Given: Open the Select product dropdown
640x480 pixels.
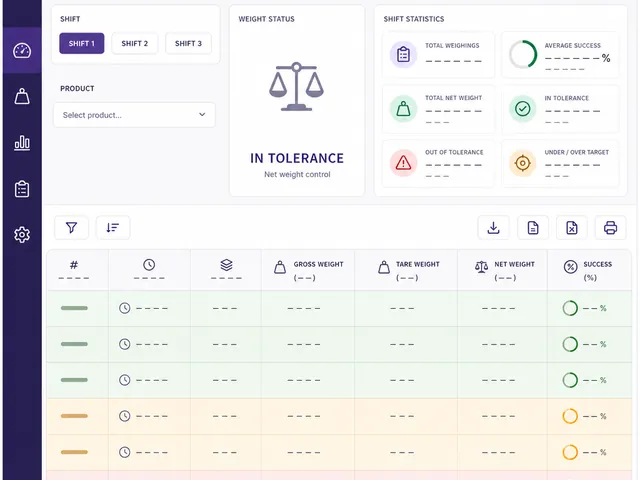Looking at the screenshot, I should point(134,115).
